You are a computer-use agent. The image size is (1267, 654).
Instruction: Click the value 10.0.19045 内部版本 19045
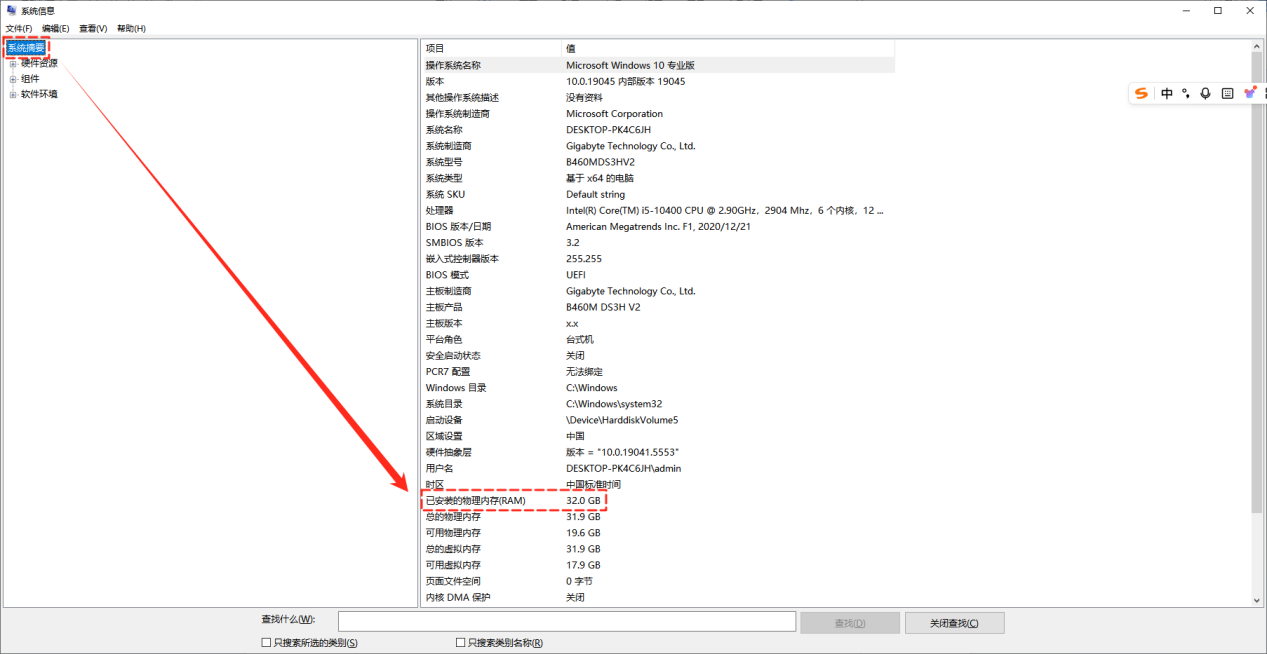pos(625,81)
